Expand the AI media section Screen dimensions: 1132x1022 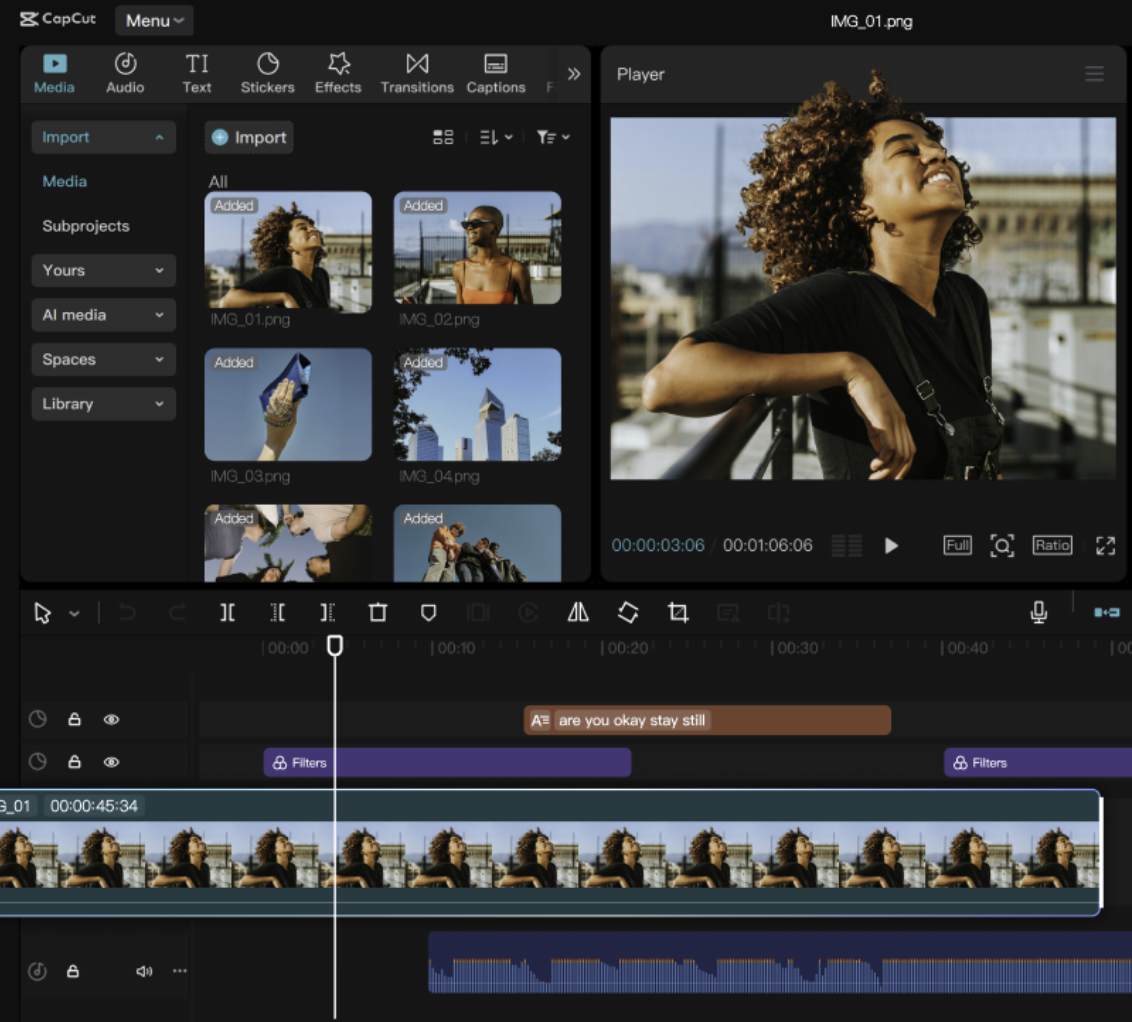[103, 315]
